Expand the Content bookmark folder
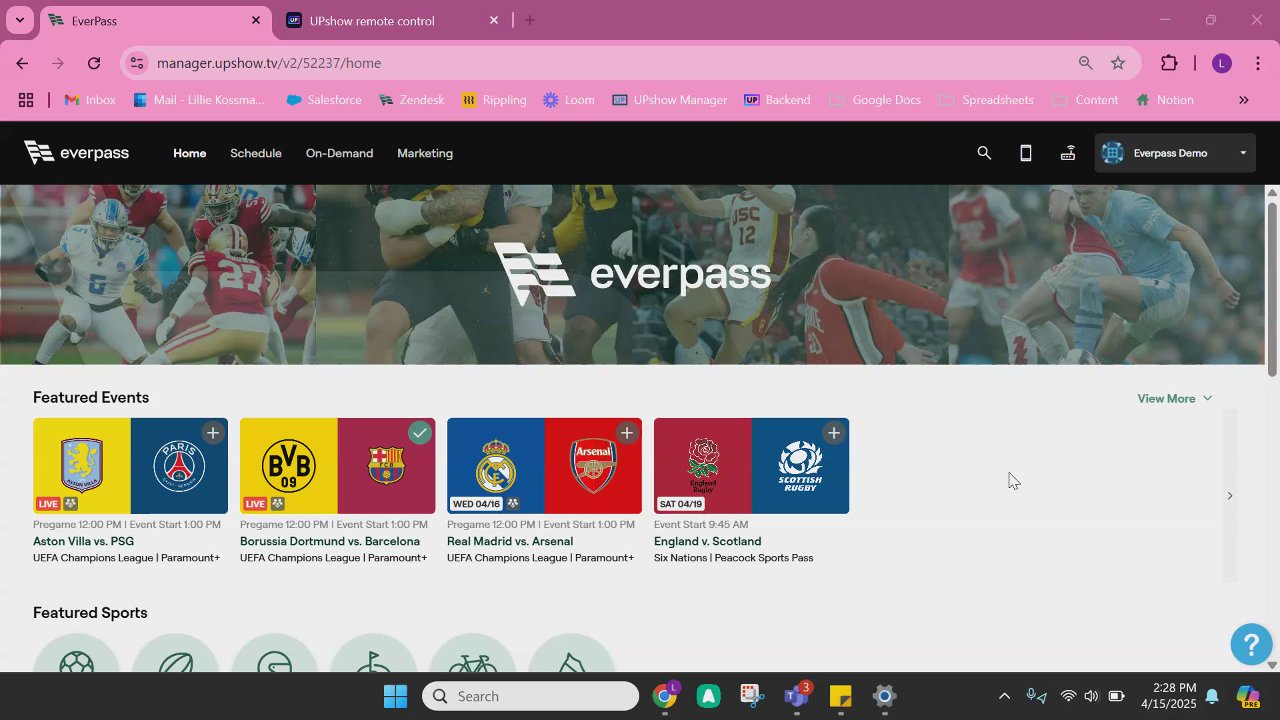Screen dimensions: 1280x720 click(x=1085, y=100)
